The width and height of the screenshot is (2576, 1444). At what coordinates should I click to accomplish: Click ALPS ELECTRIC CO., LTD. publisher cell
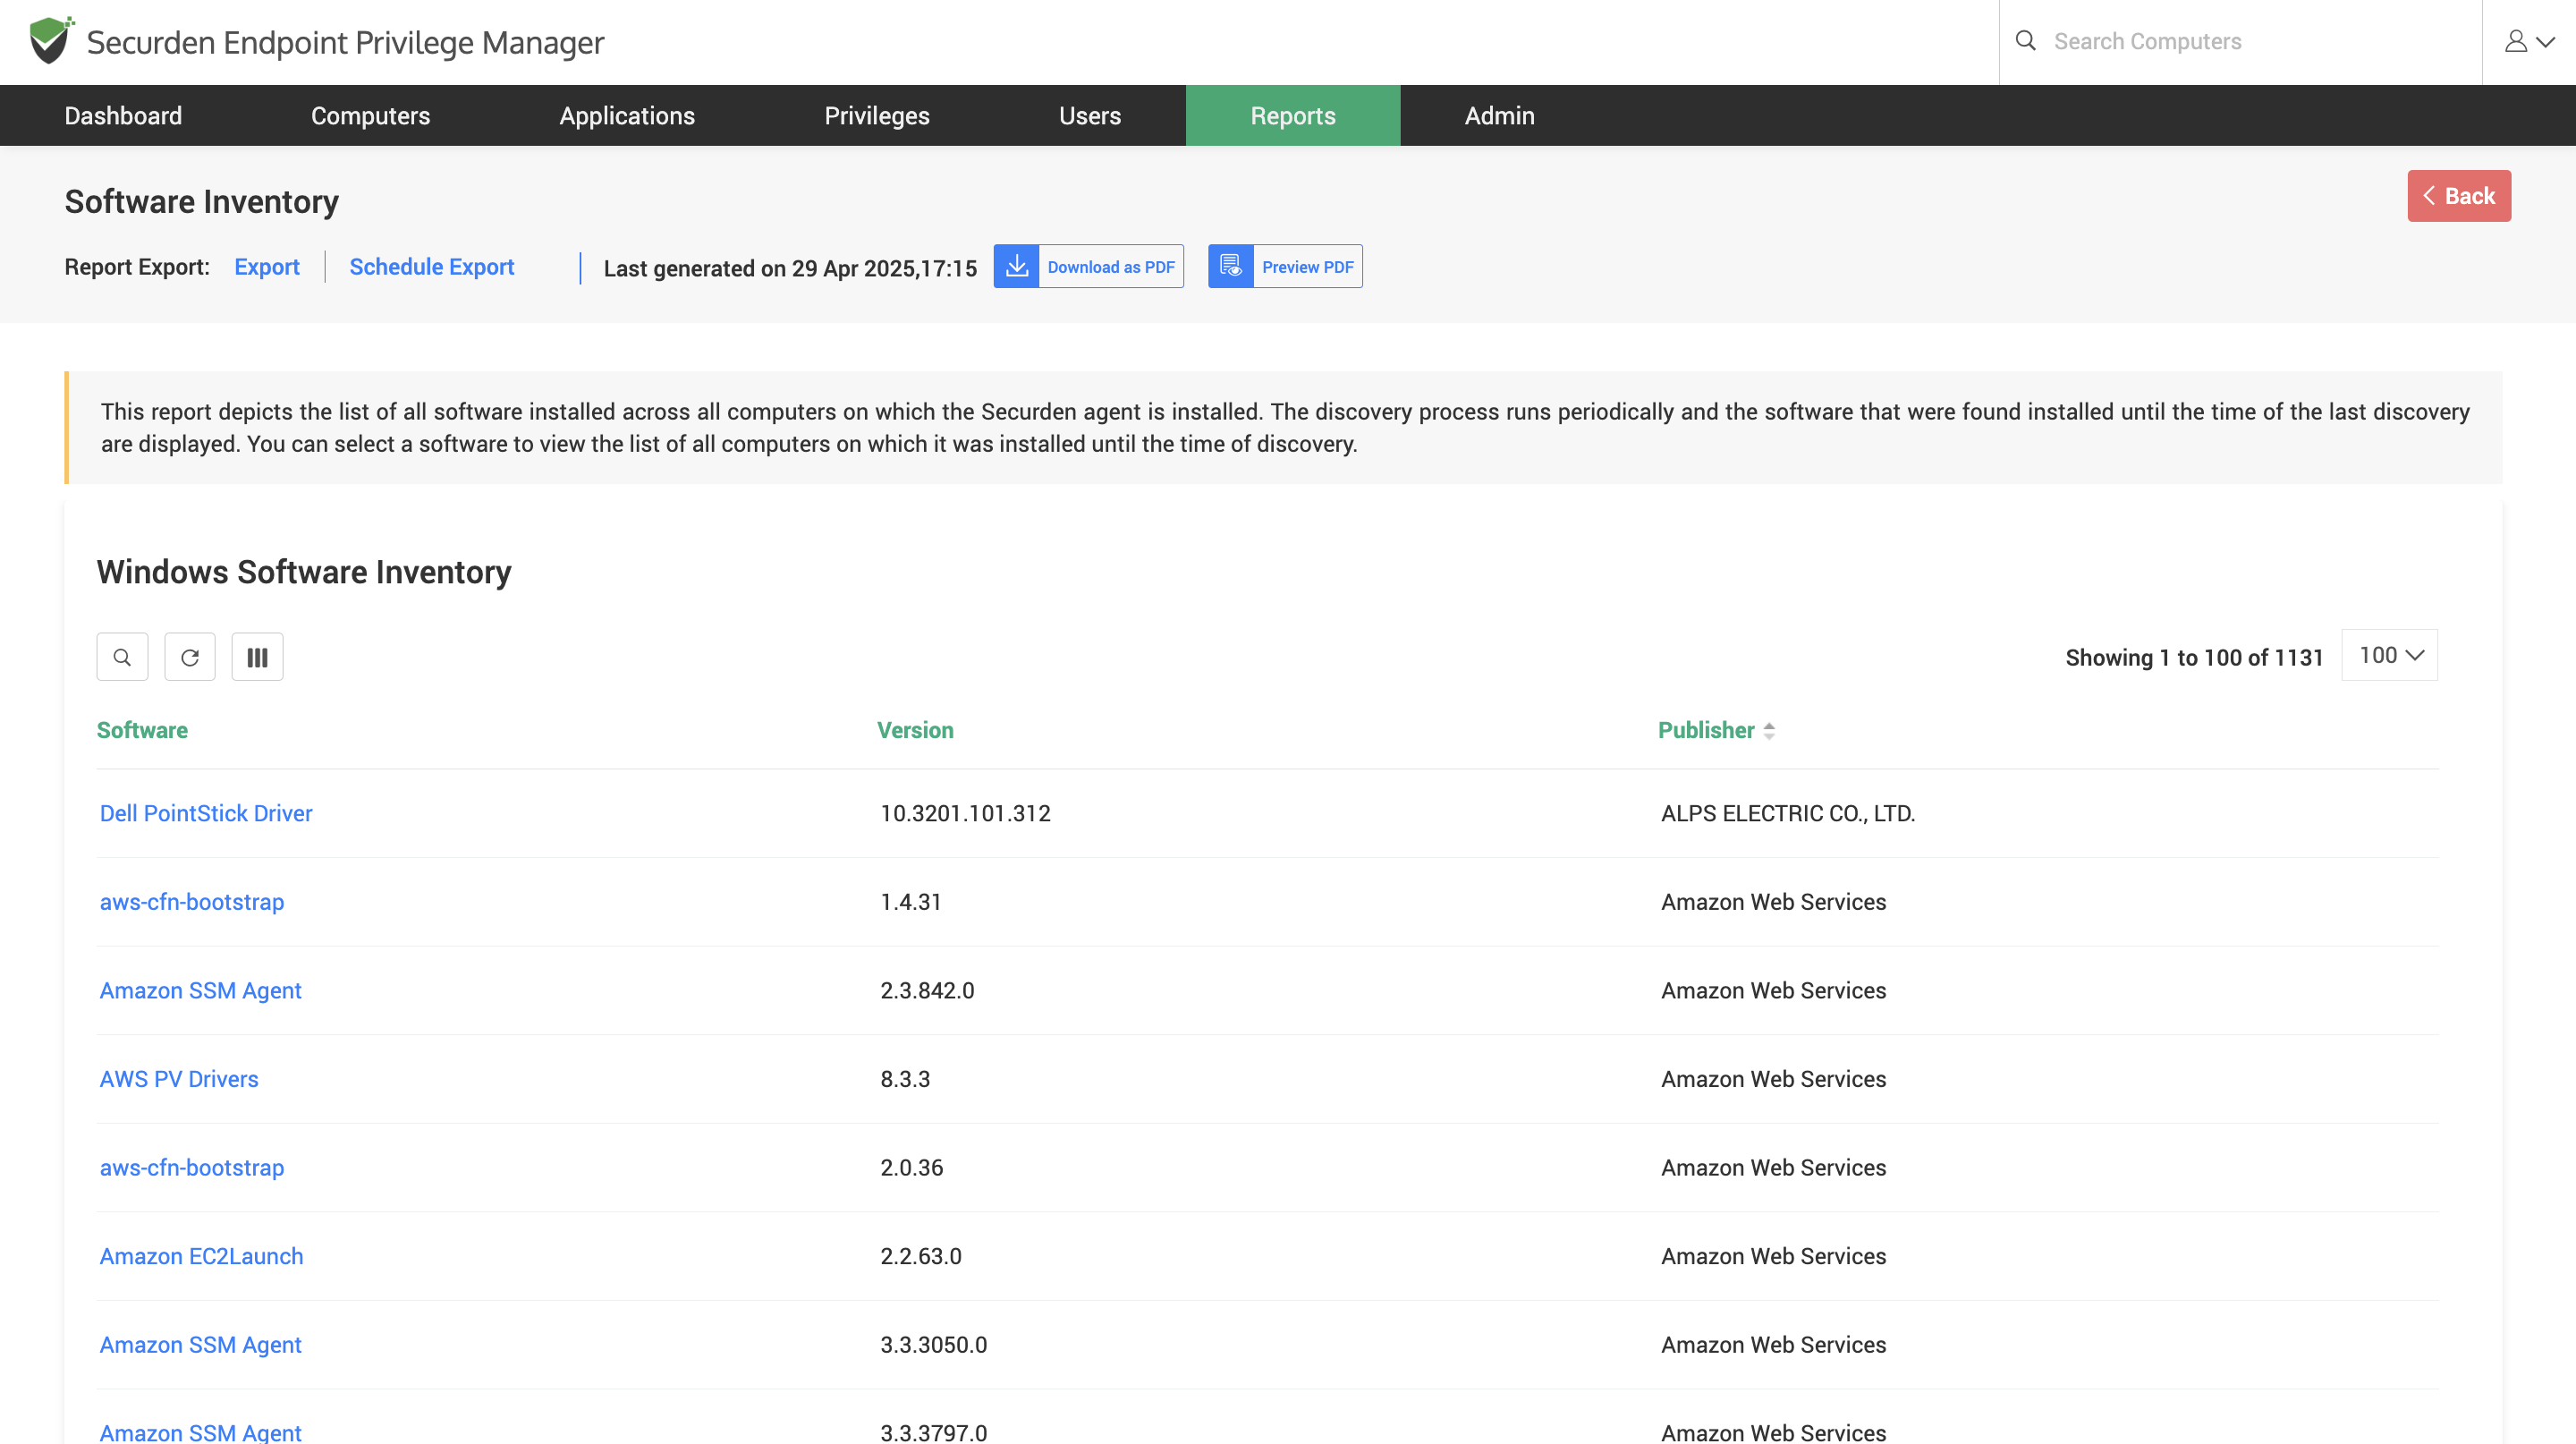1788,813
